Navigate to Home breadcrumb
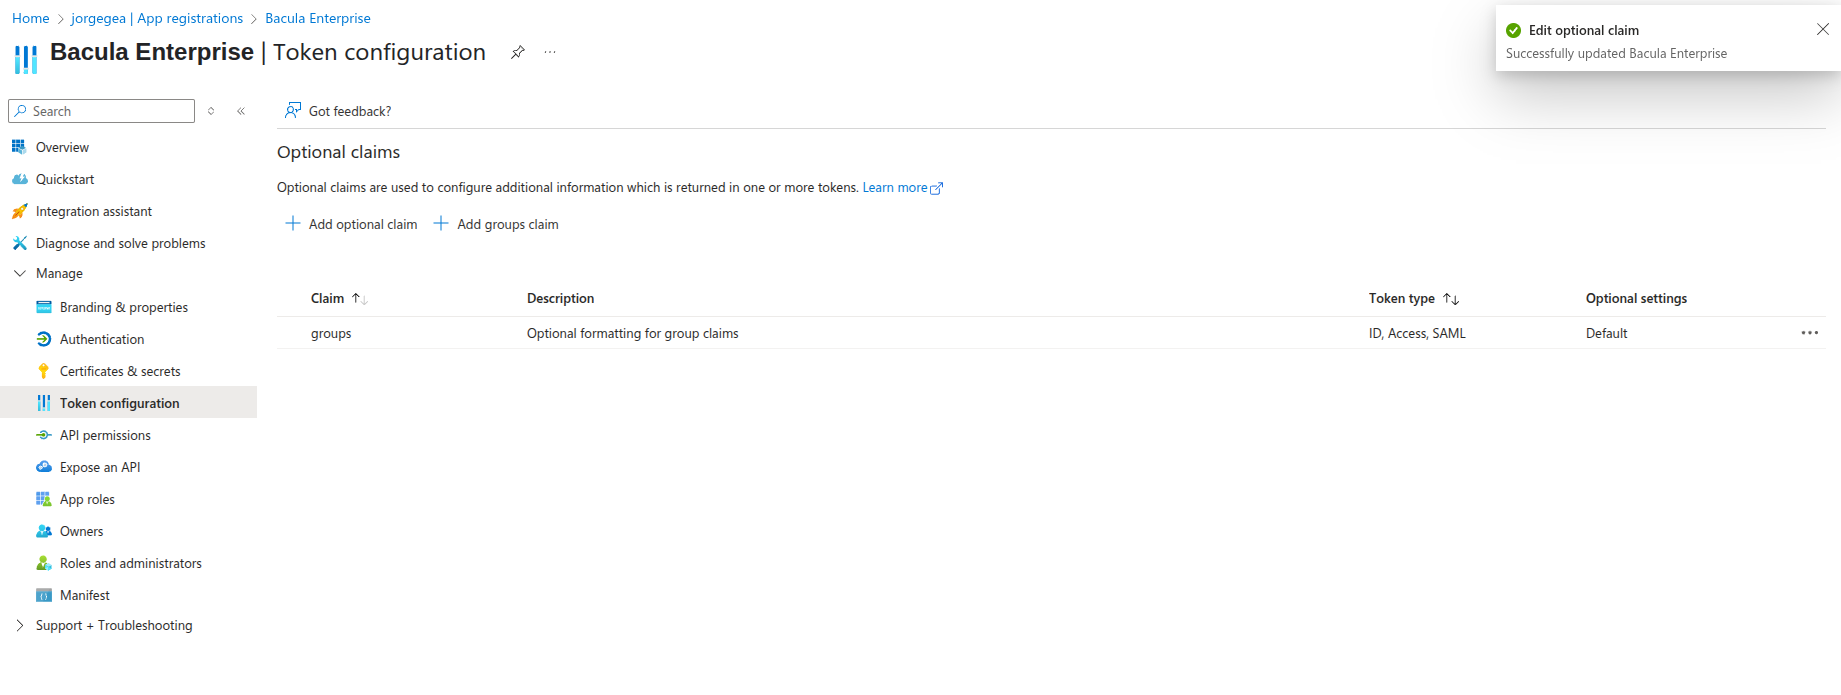Screen dimensions: 1841x695 [31, 18]
